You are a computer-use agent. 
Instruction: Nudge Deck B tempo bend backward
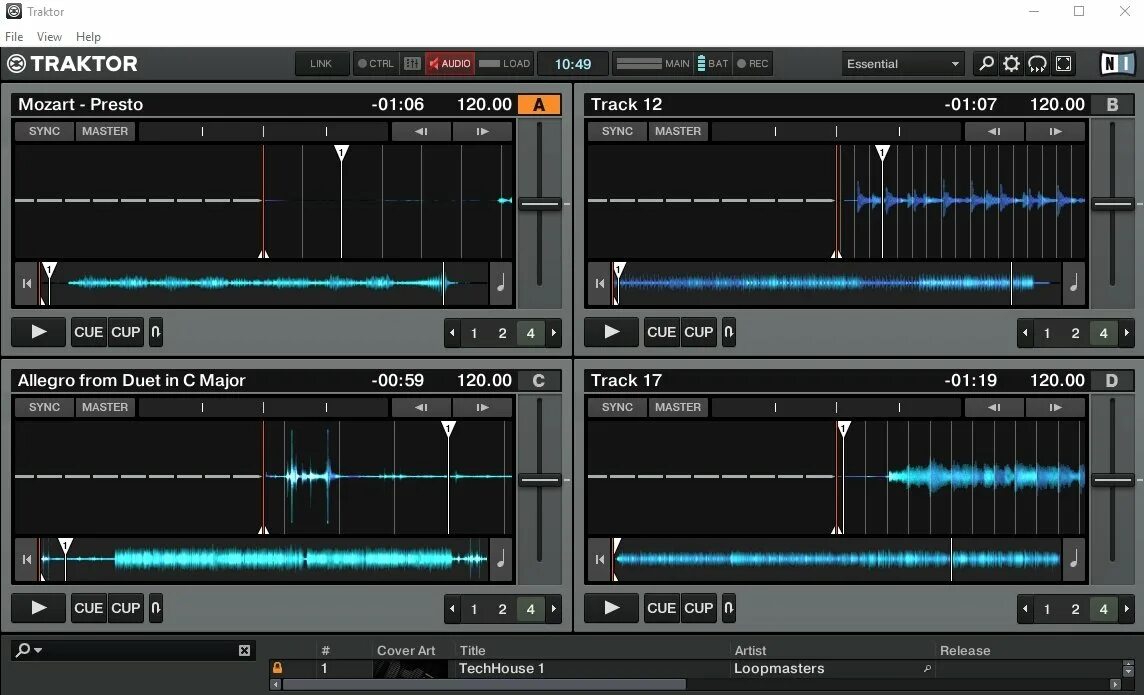[x=994, y=132]
